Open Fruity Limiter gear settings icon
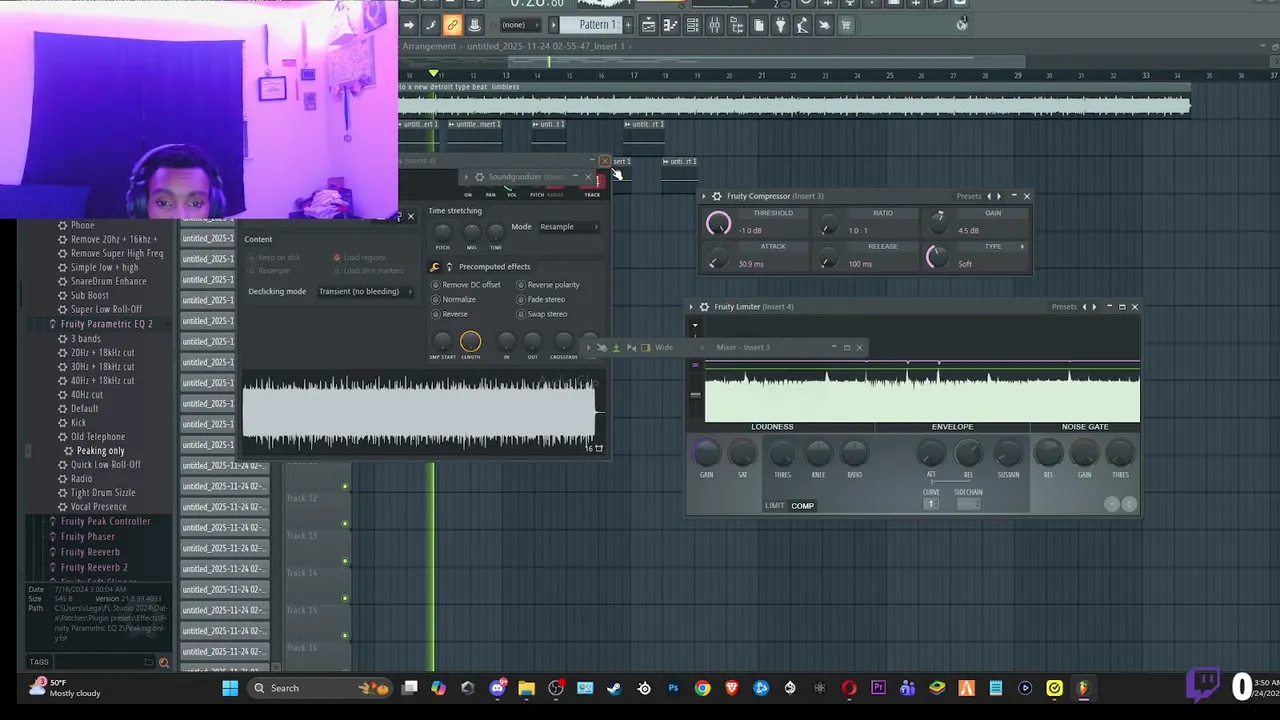 click(704, 307)
